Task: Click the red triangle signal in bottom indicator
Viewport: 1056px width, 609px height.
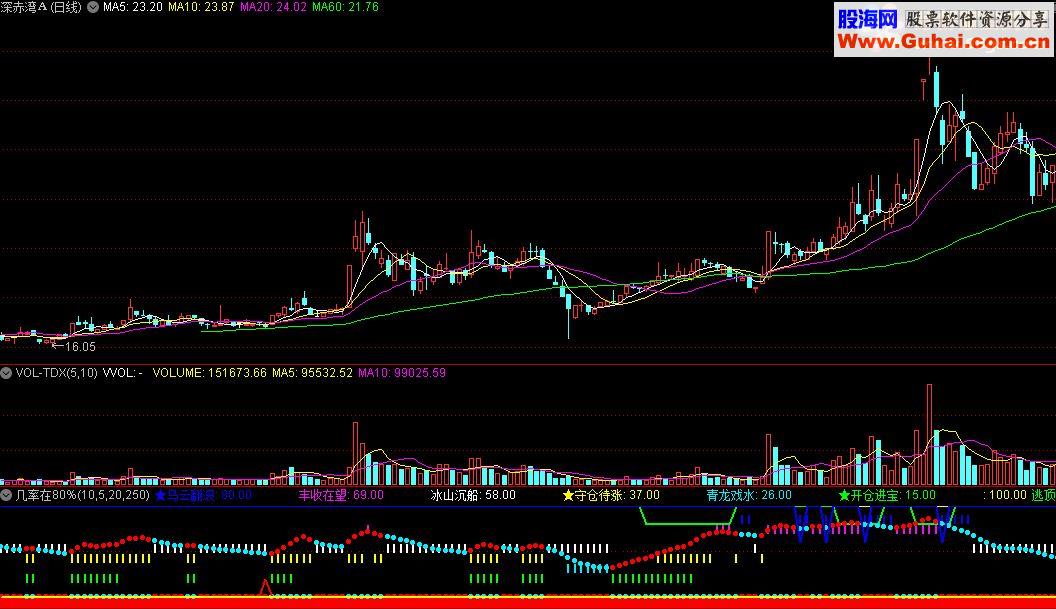Action: (x=266, y=587)
